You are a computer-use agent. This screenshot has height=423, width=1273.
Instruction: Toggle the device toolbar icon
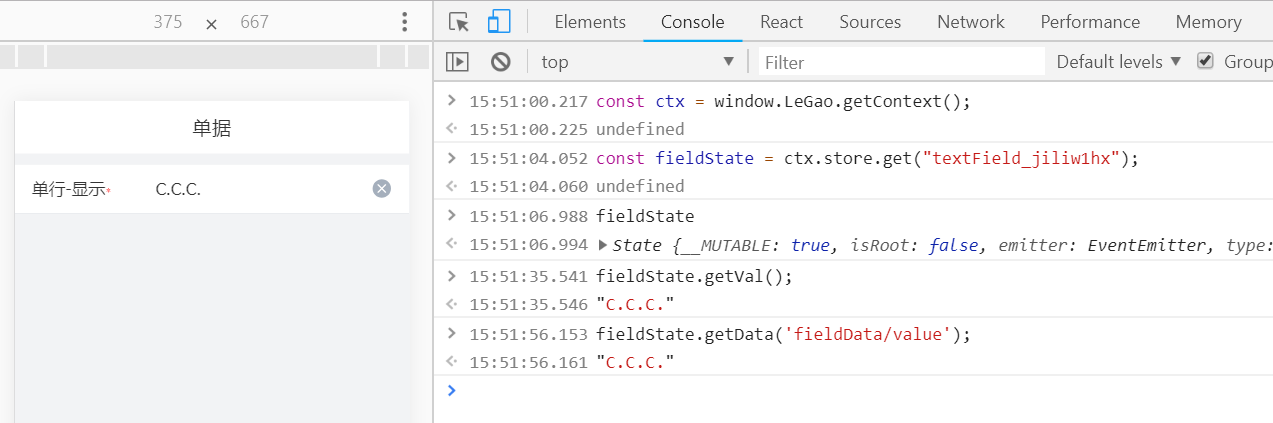(x=498, y=22)
